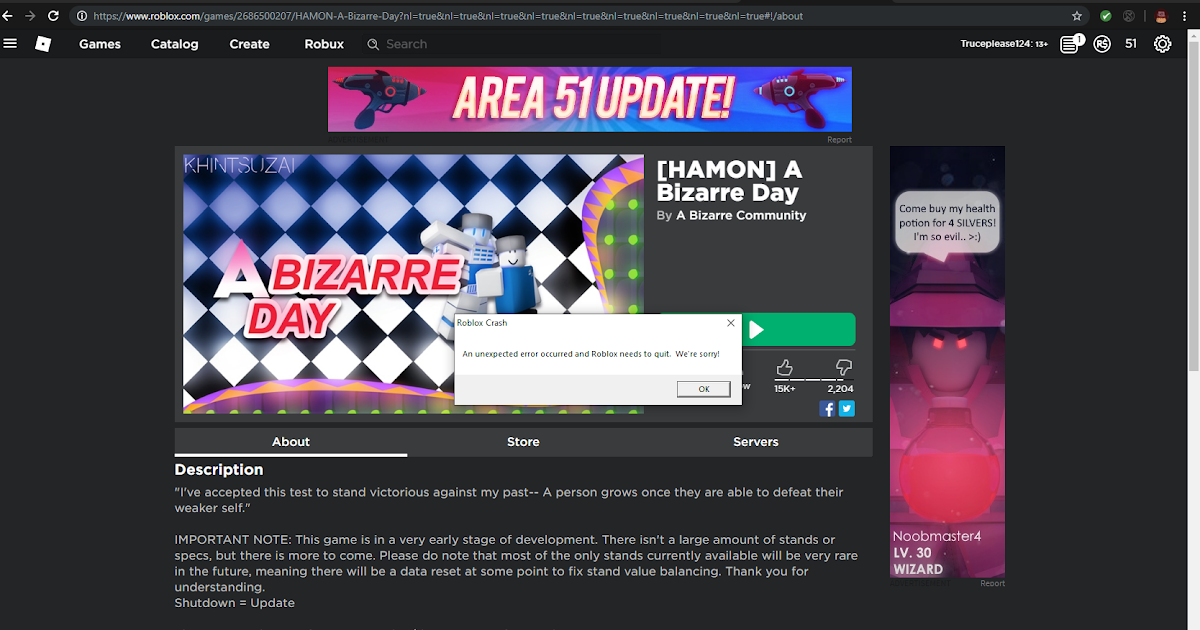
Task: Click the thumbs down dislike icon
Action: pos(843,368)
